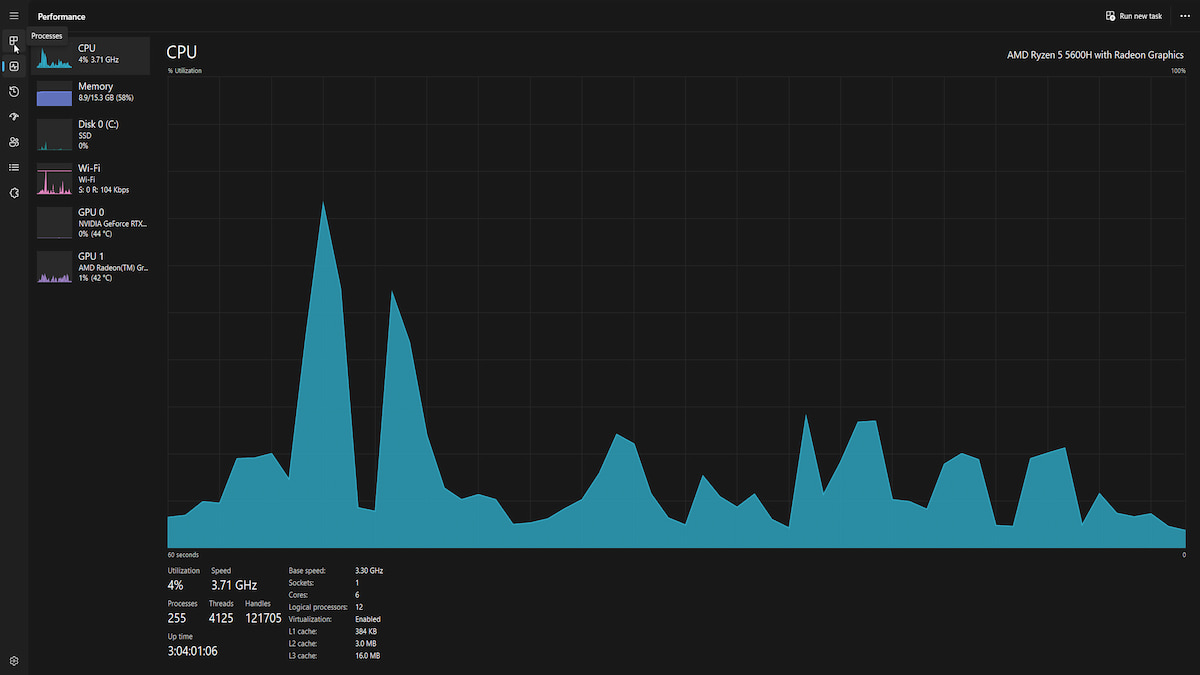Screen dimensions: 1200x675
Task: Select the CPU performance entry
Action: [x=91, y=55]
